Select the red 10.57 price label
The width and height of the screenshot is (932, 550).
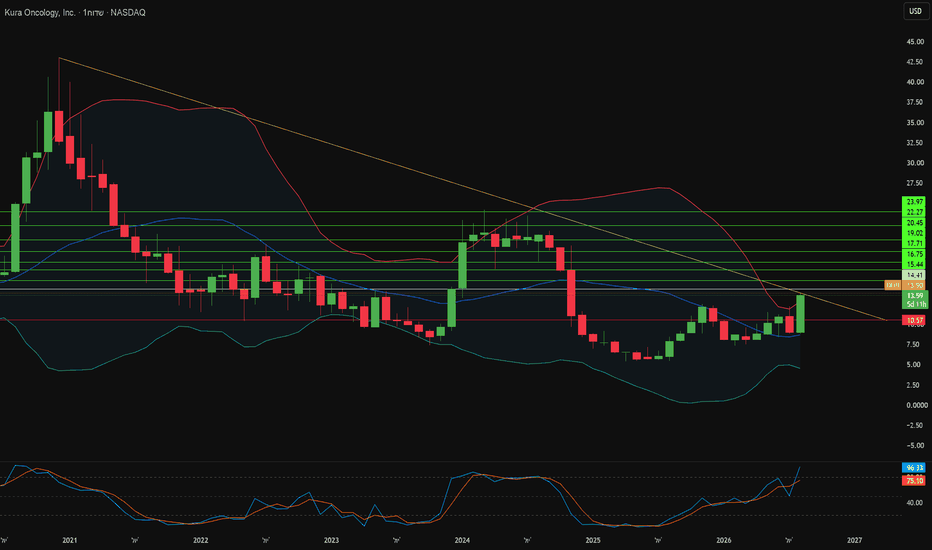pyautogui.click(x=915, y=320)
